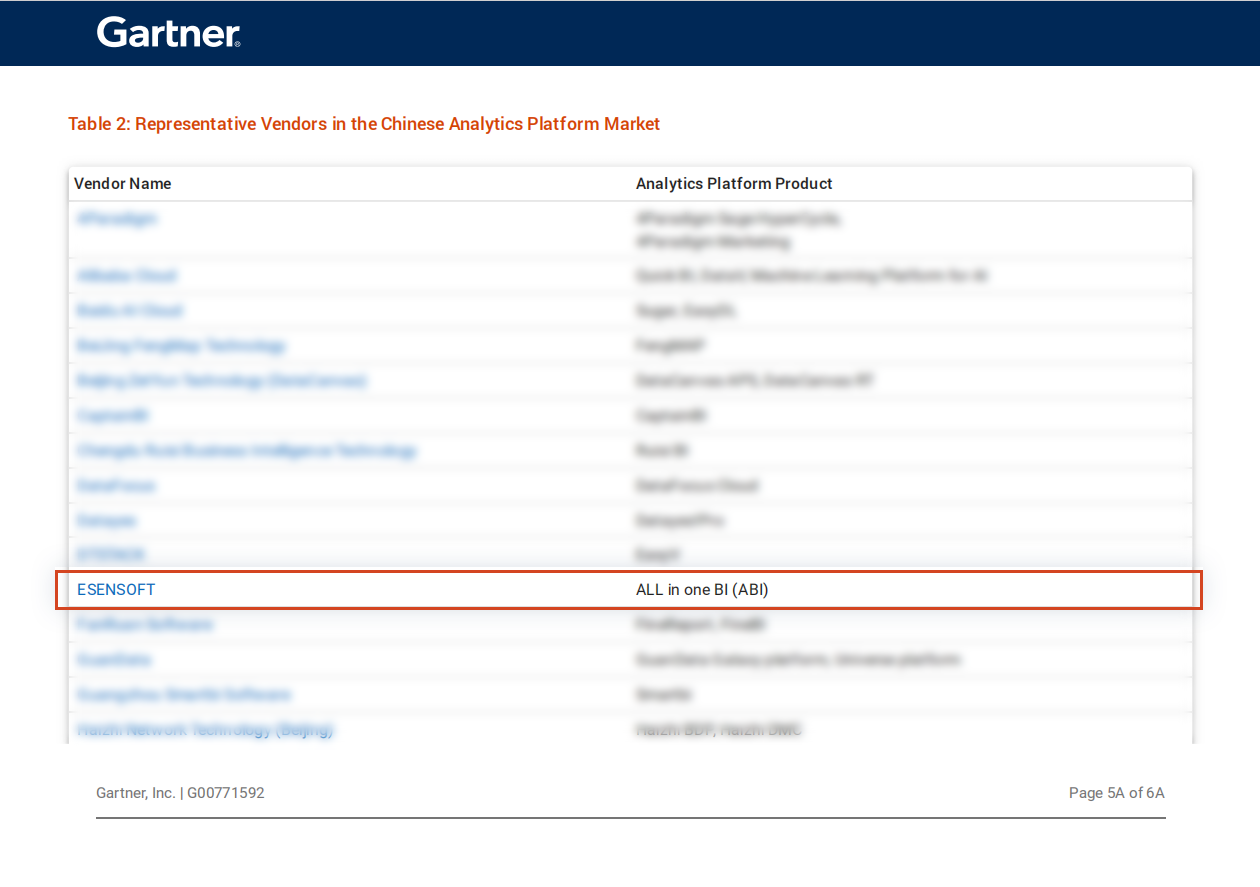The width and height of the screenshot is (1260, 887).
Task: Open the ESENSOFT vendor link
Action: pos(116,590)
